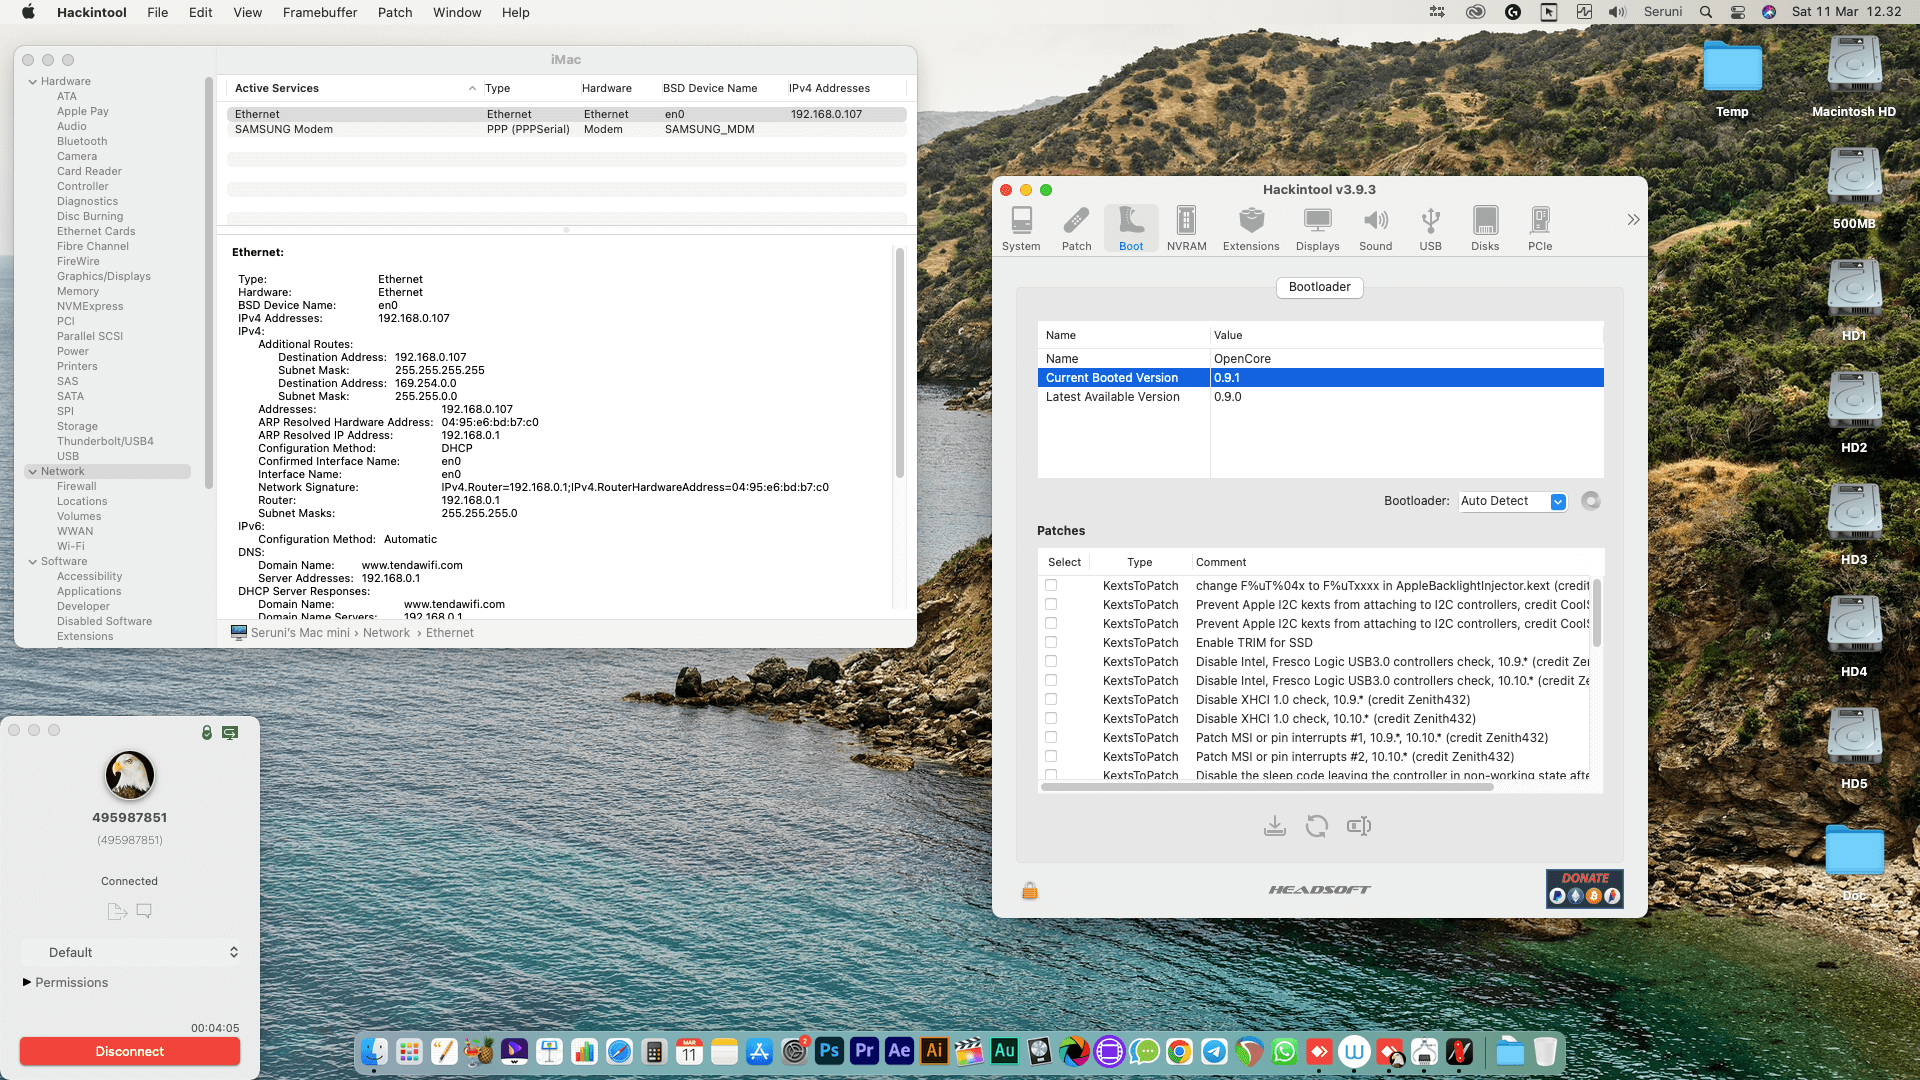Open the Disks section in Hackintool
The image size is (1920, 1080).
[x=1485, y=229]
